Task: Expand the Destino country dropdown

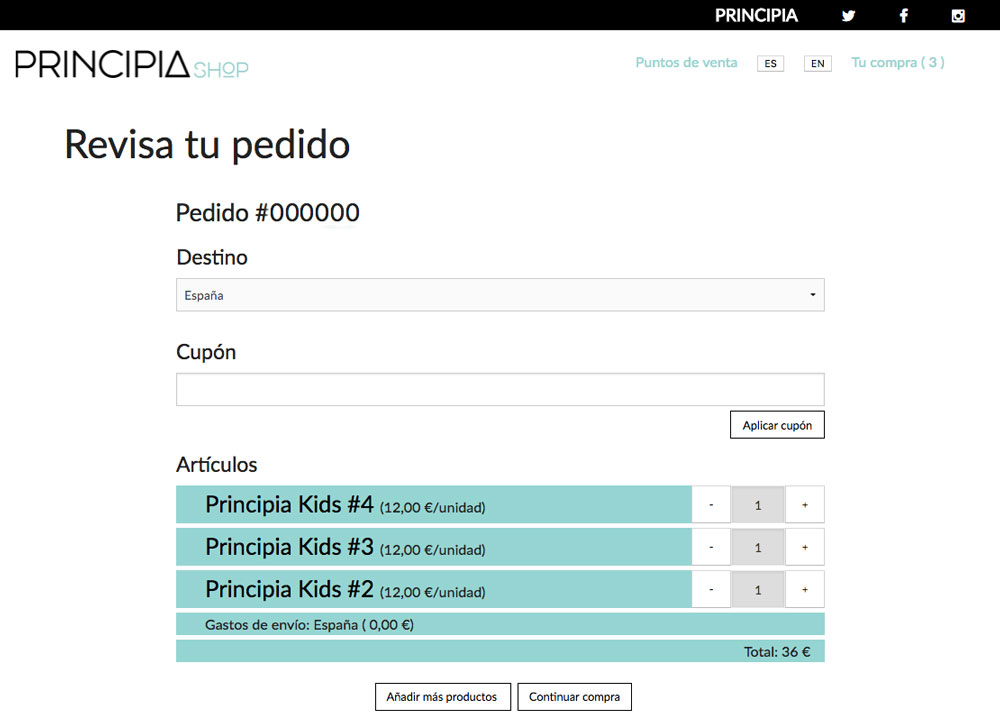Action: 500,295
